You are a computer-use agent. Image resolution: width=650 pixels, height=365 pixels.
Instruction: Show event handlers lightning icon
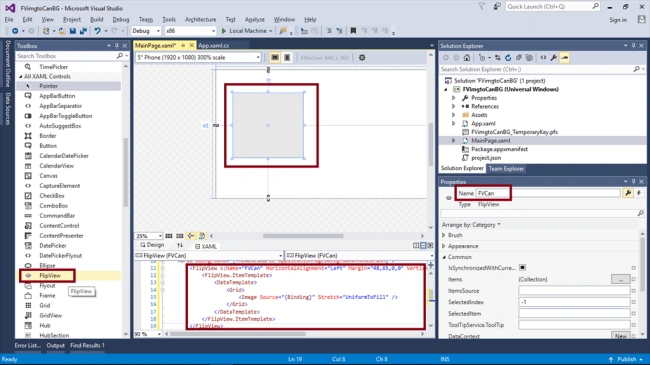[639, 193]
